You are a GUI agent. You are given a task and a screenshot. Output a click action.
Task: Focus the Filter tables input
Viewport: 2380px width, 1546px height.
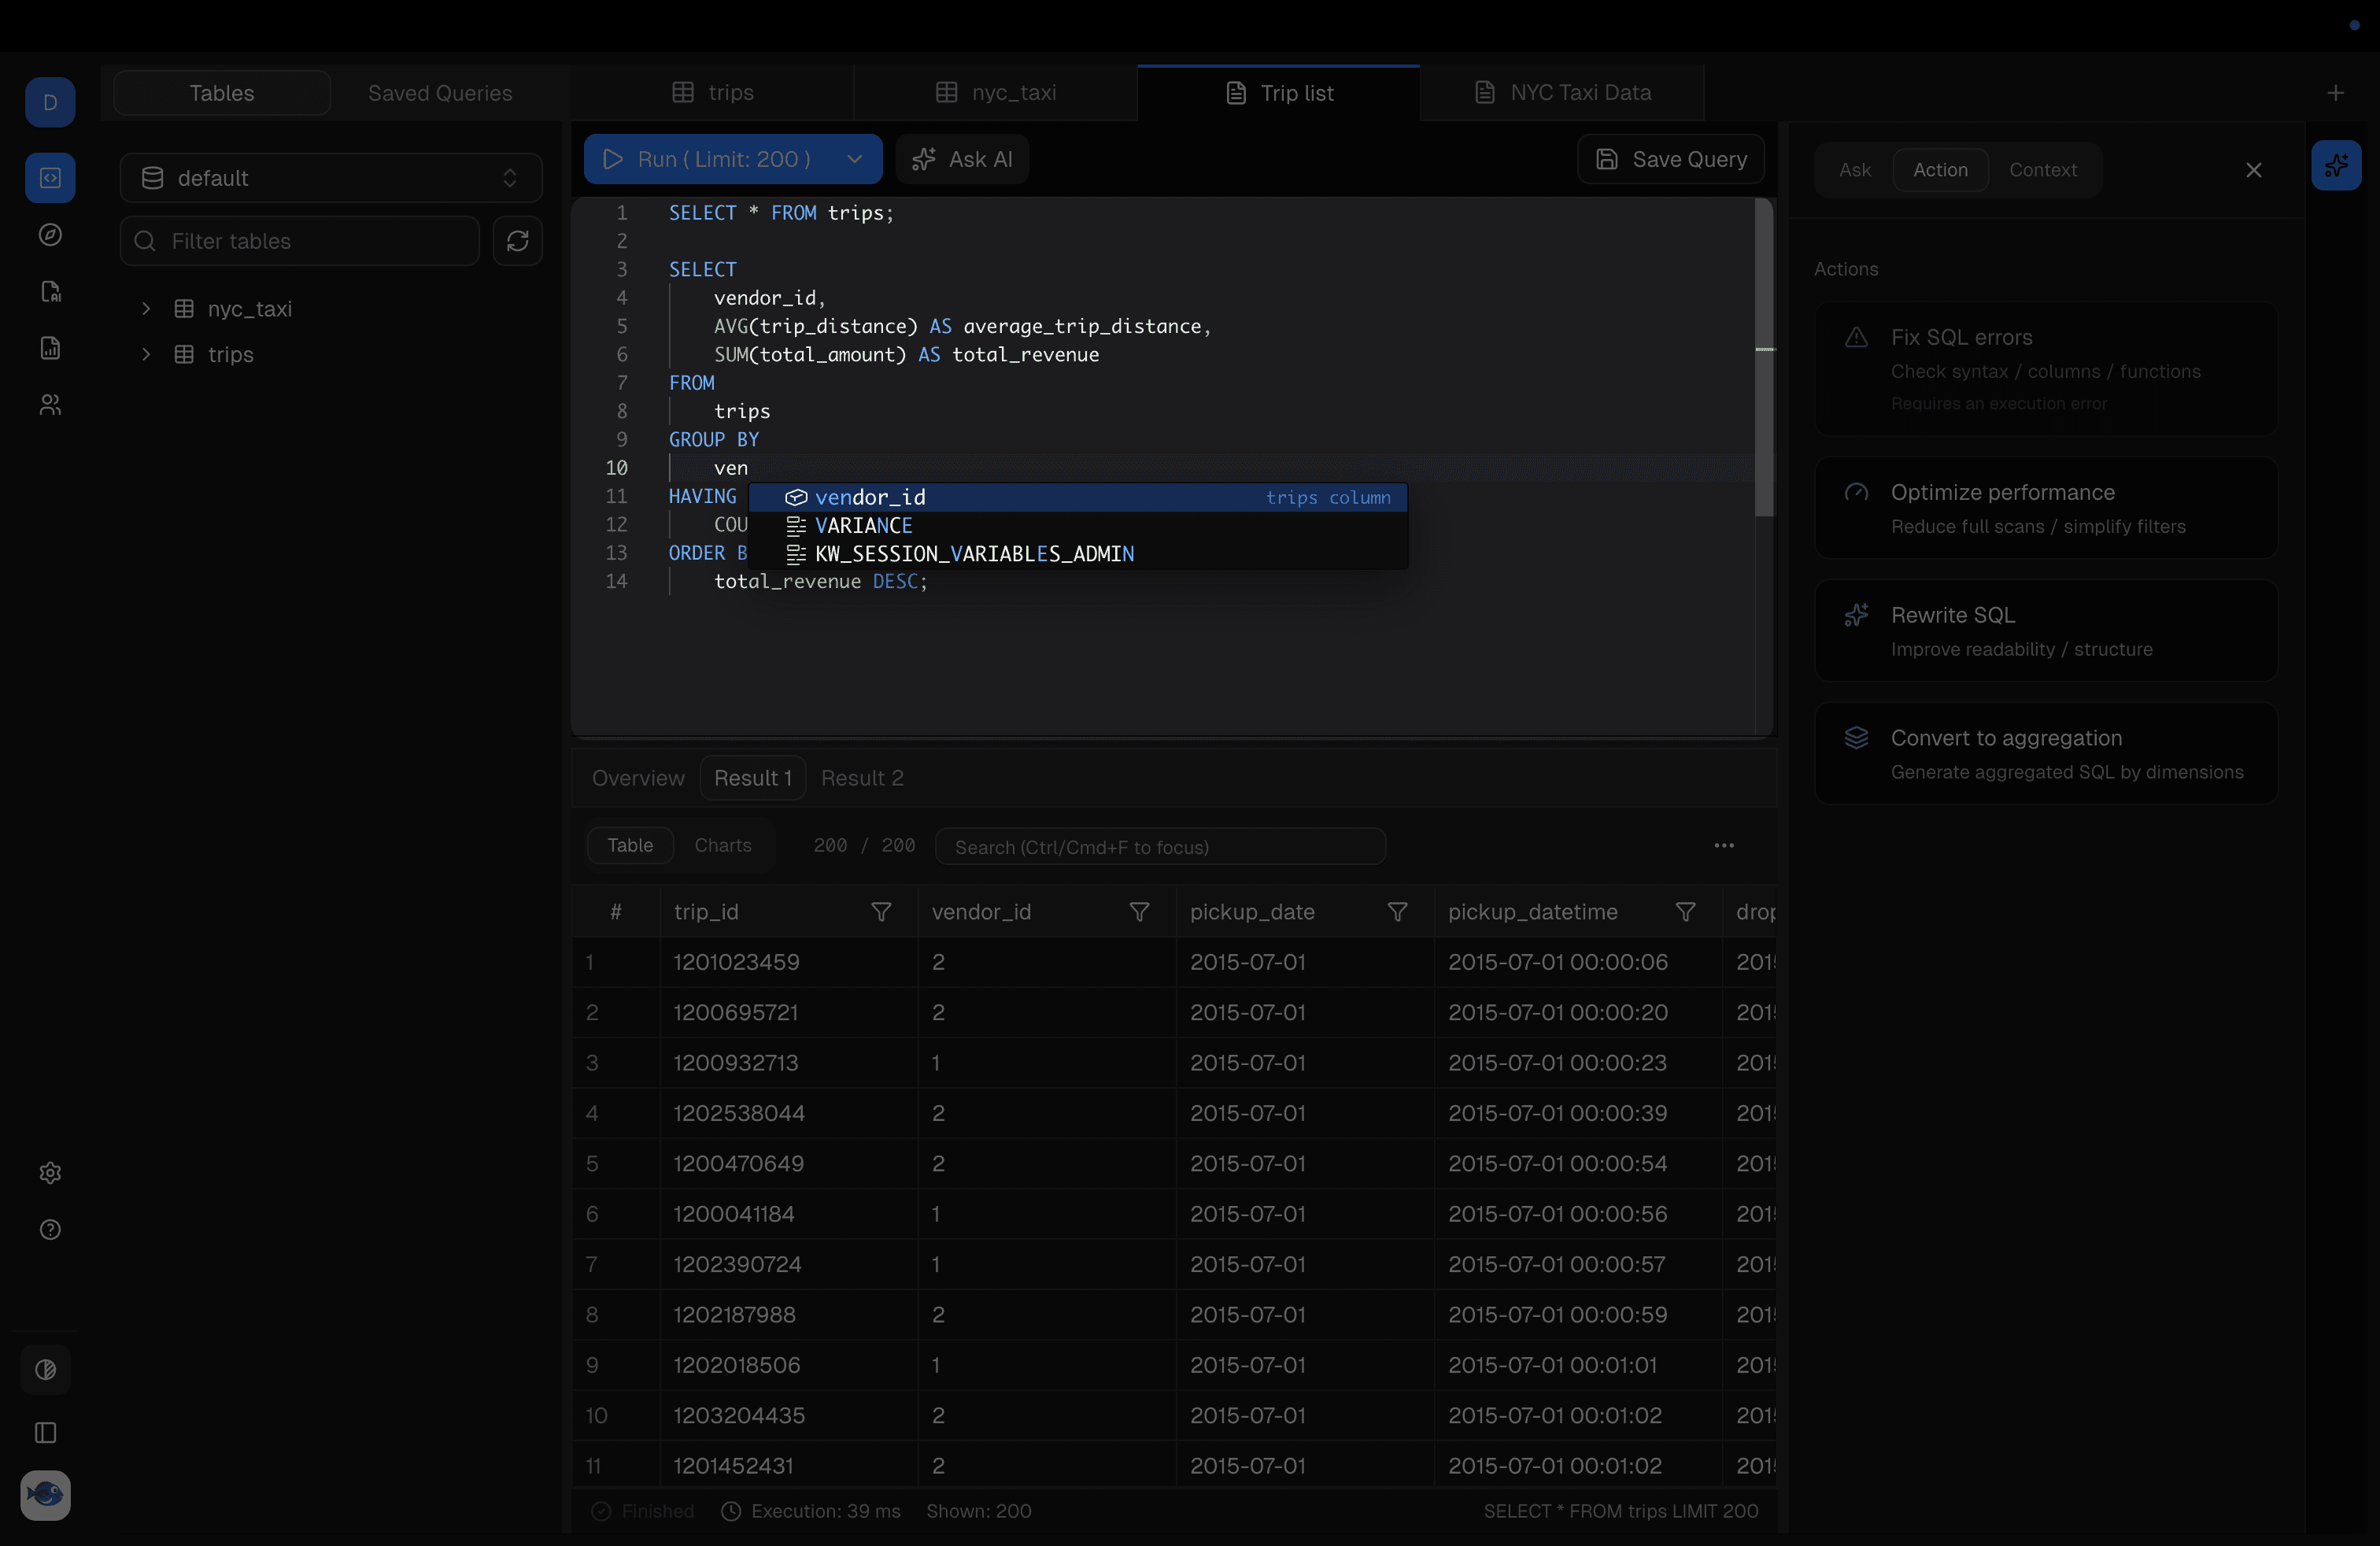(x=300, y=241)
